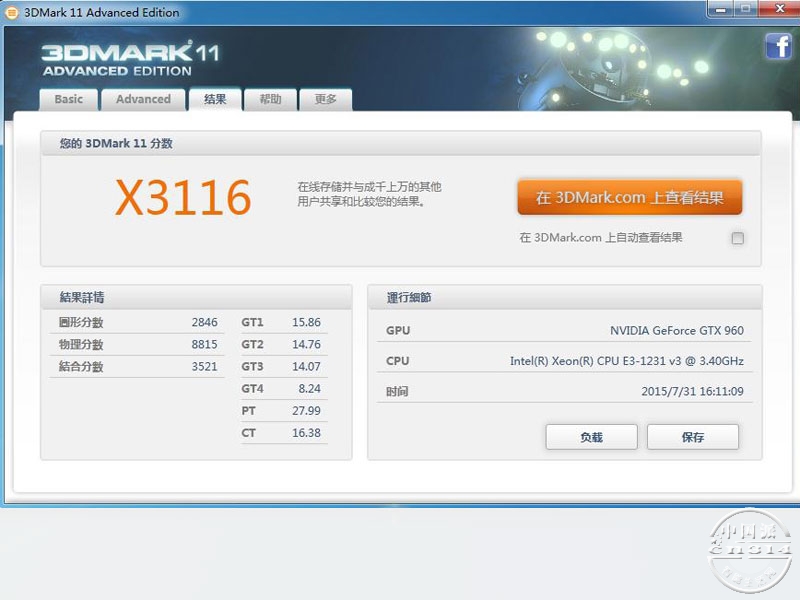
Task: Click the Intel Xeon E3-1231 v3 CPU text
Action: click(x=627, y=361)
